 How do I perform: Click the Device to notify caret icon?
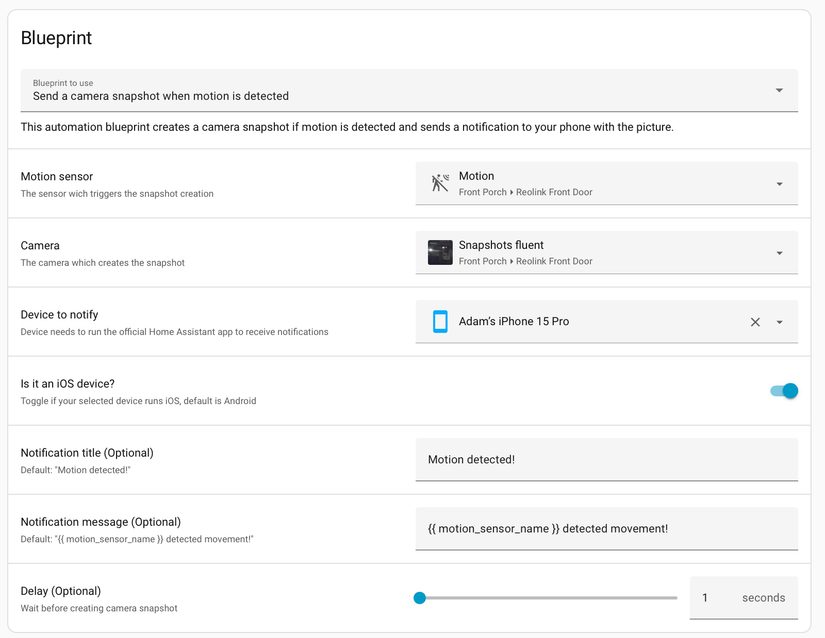[x=780, y=322]
